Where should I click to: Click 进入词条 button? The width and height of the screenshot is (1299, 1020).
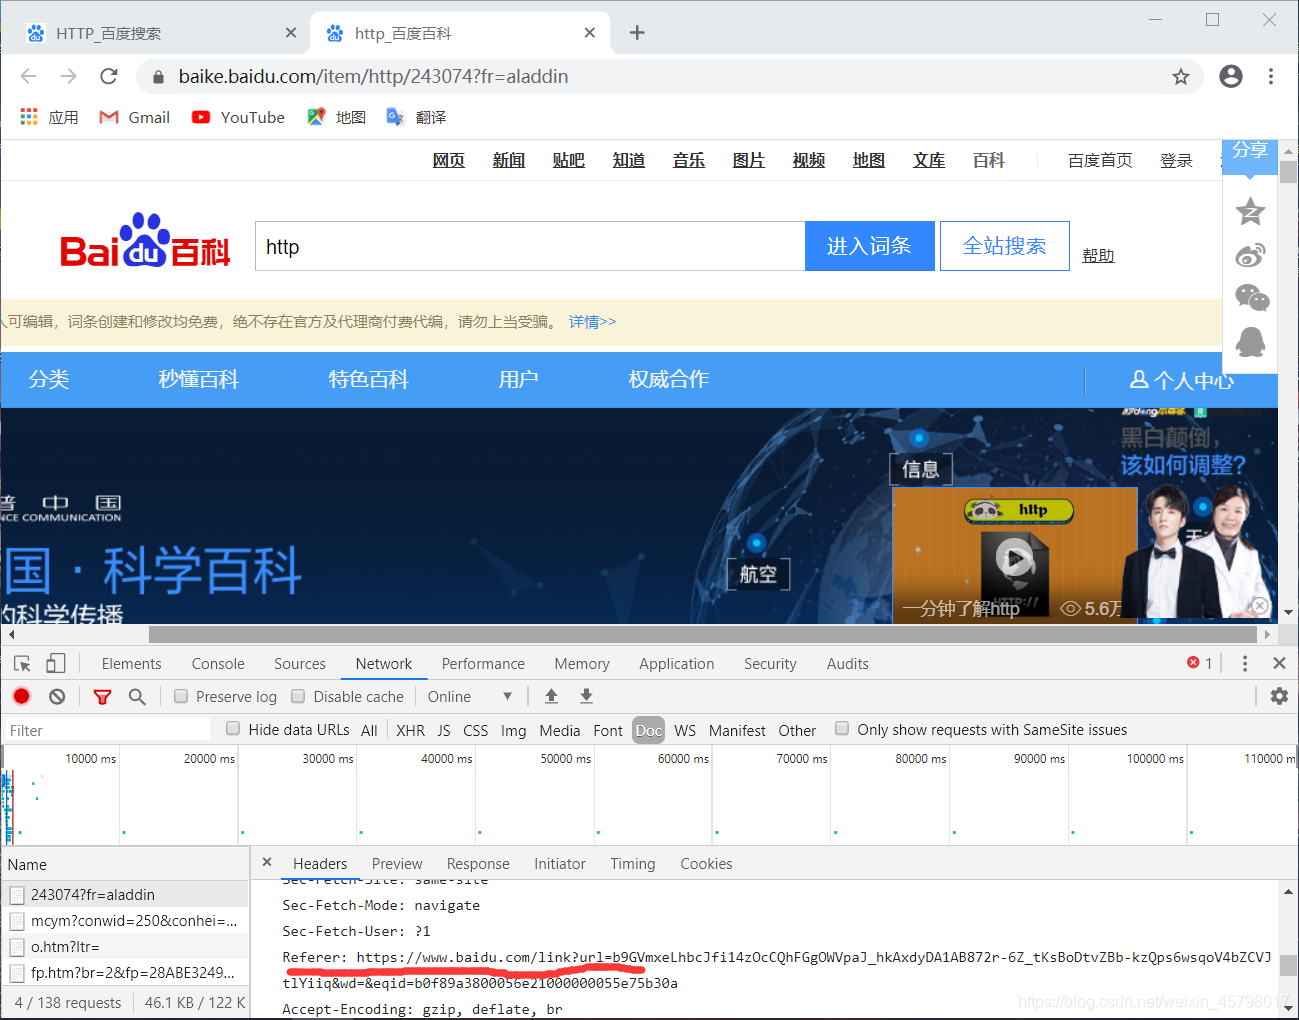(870, 246)
